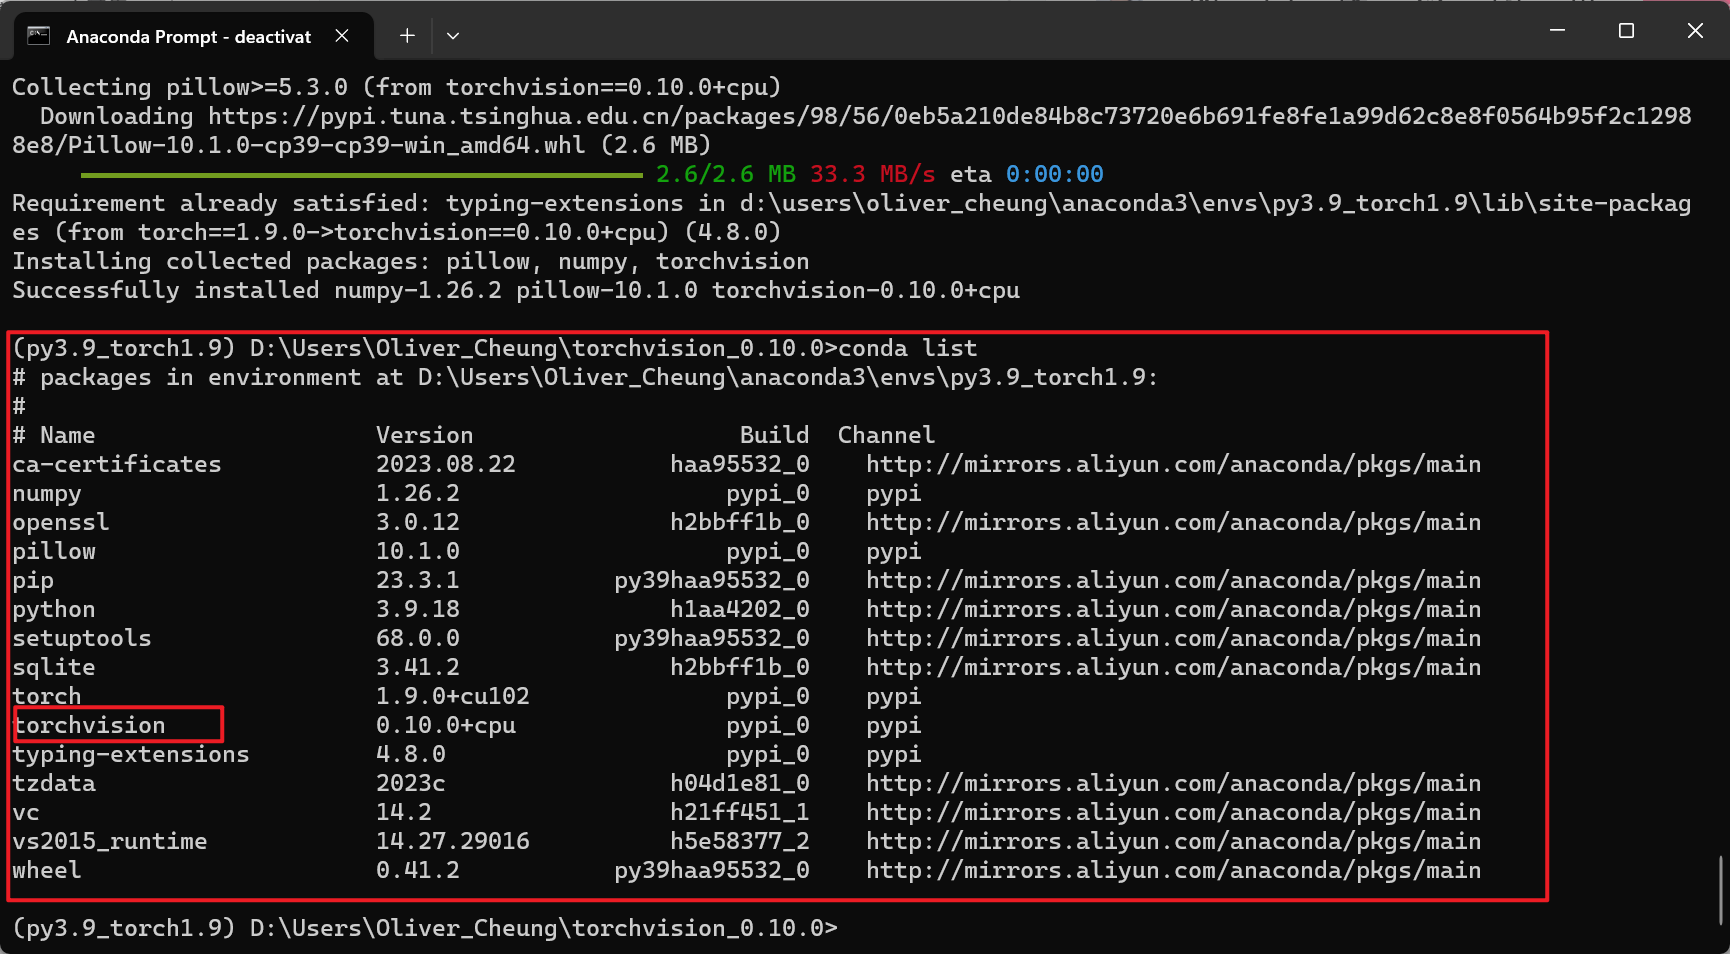
Task: Click the 33.3 MB/s download speed text
Action: [x=873, y=174]
